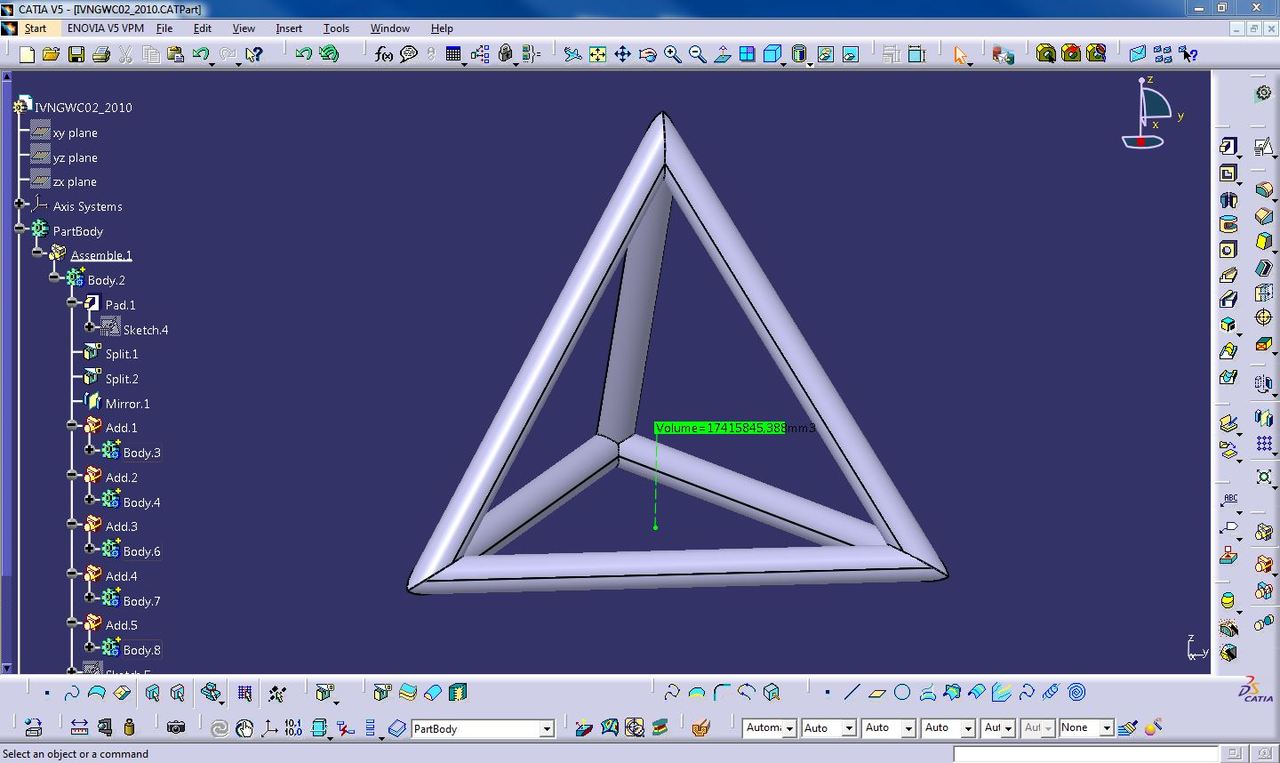Click the Save icon in toolbar
The height and width of the screenshot is (763, 1280).
(x=76, y=54)
